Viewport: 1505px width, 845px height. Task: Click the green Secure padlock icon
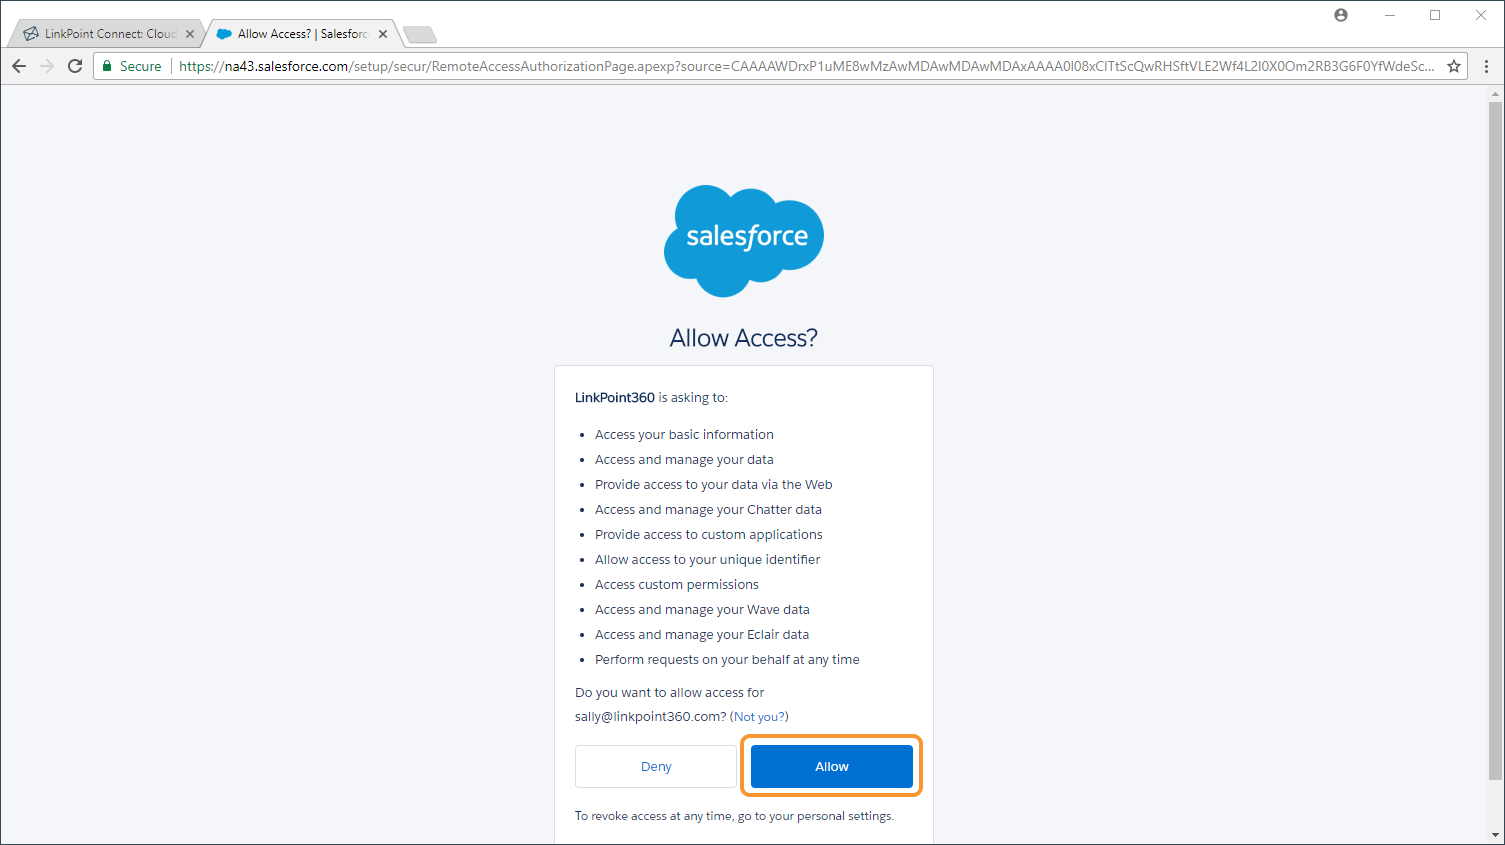(107, 66)
